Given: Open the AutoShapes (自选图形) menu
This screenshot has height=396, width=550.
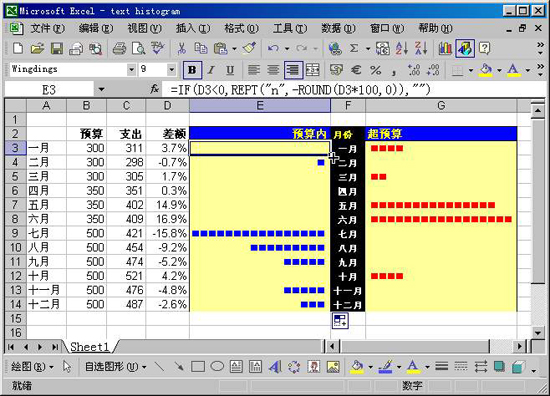Looking at the screenshot, I should coord(116,367).
